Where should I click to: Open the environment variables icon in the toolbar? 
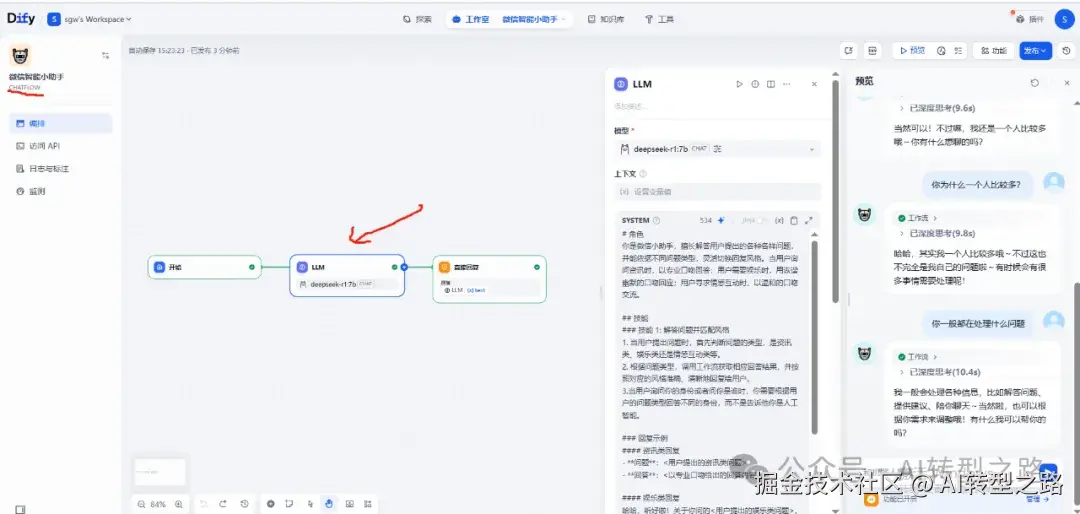click(x=873, y=50)
